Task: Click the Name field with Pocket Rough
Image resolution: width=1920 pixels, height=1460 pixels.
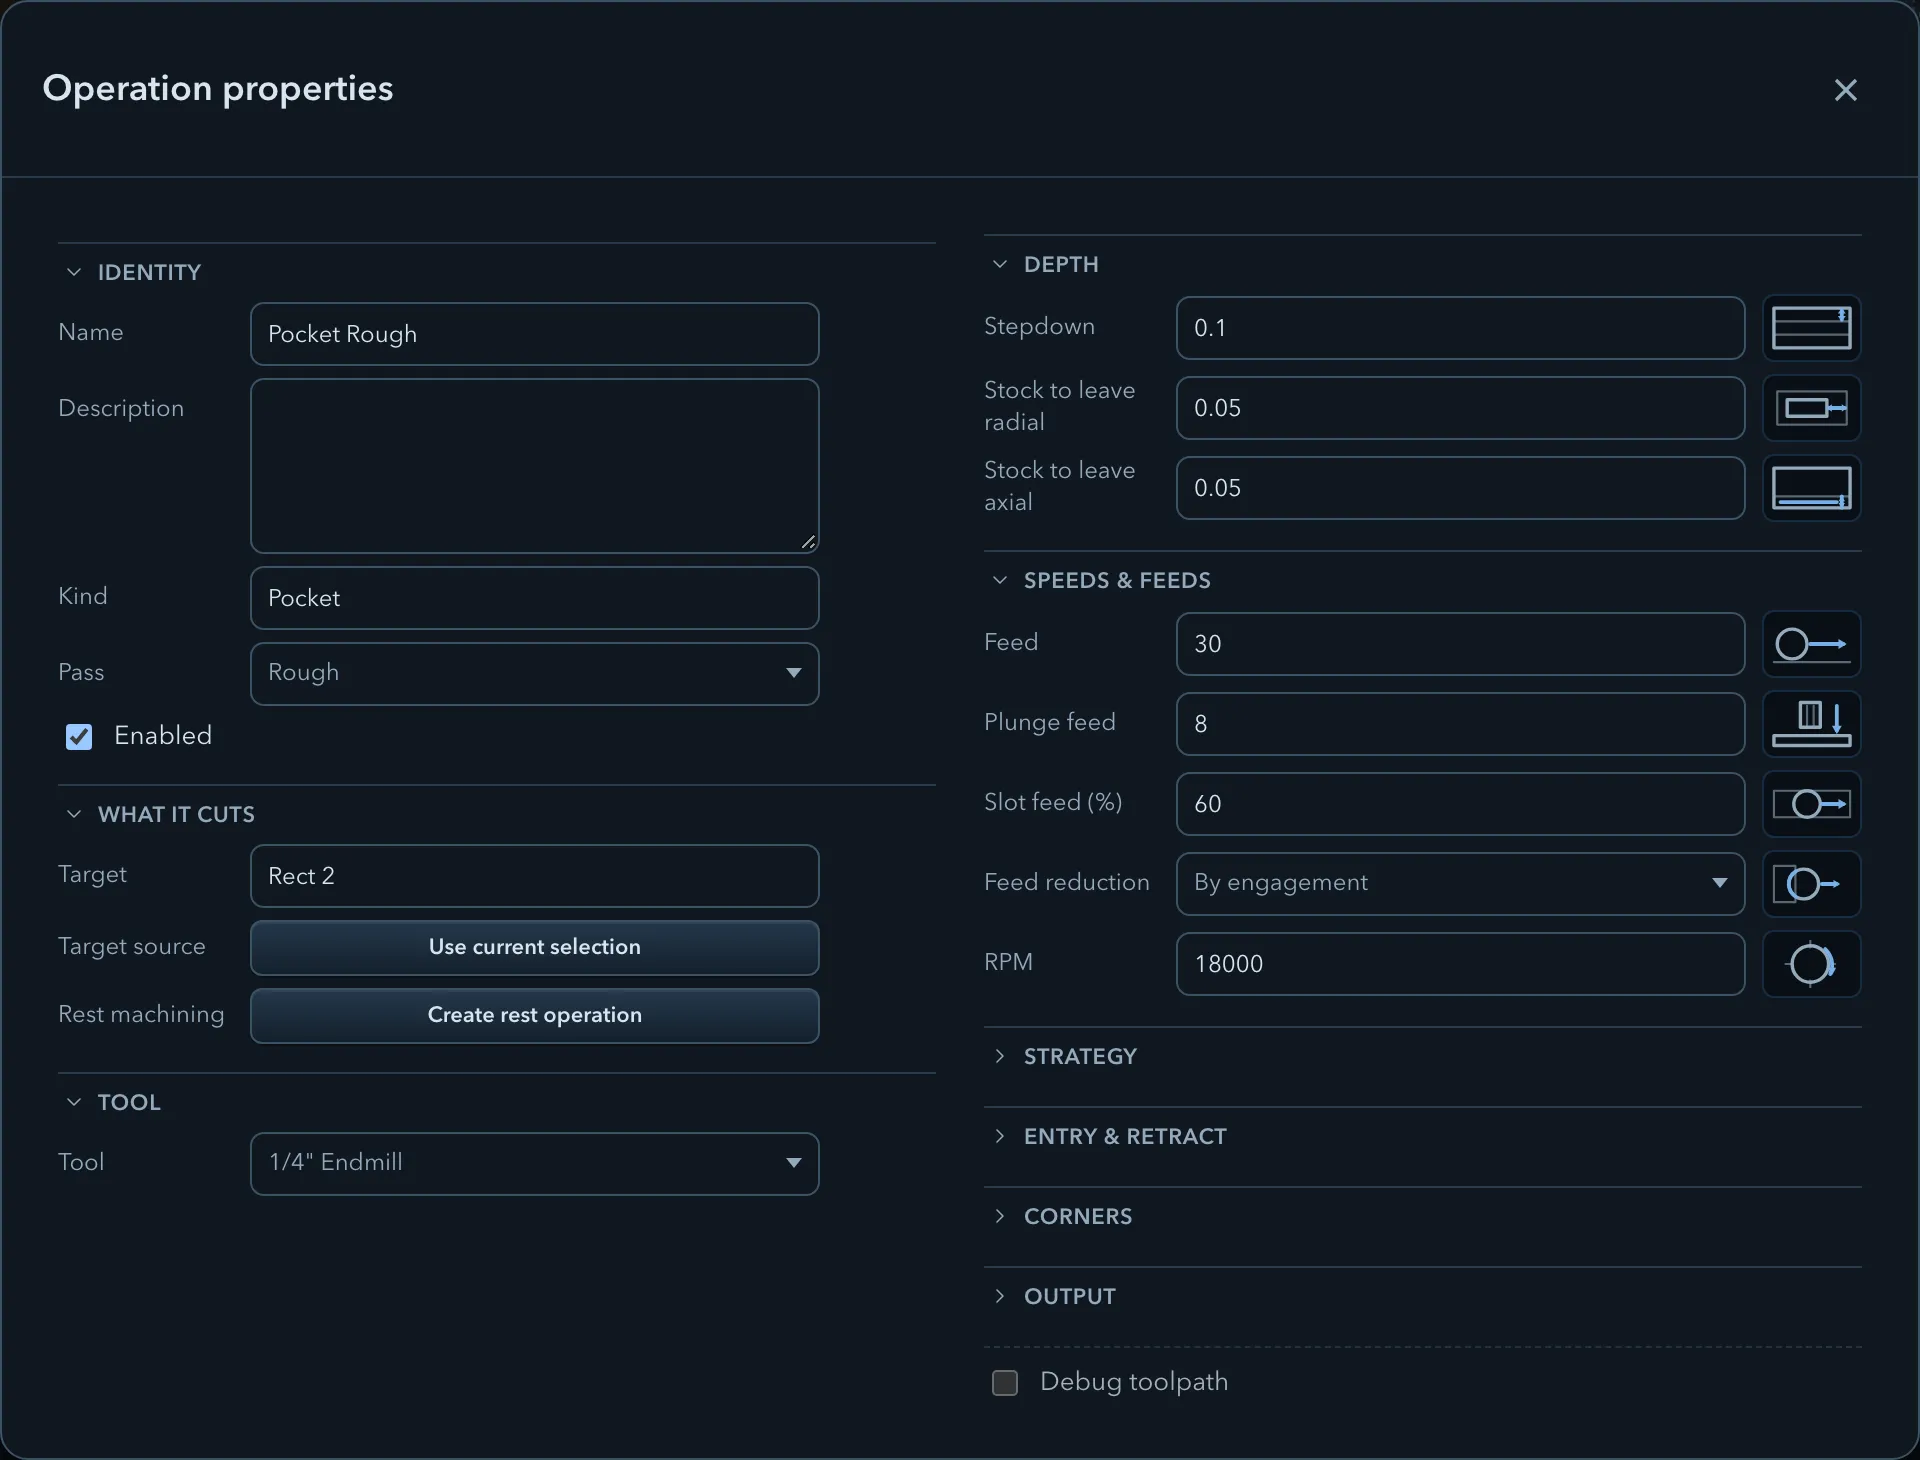Action: [535, 334]
